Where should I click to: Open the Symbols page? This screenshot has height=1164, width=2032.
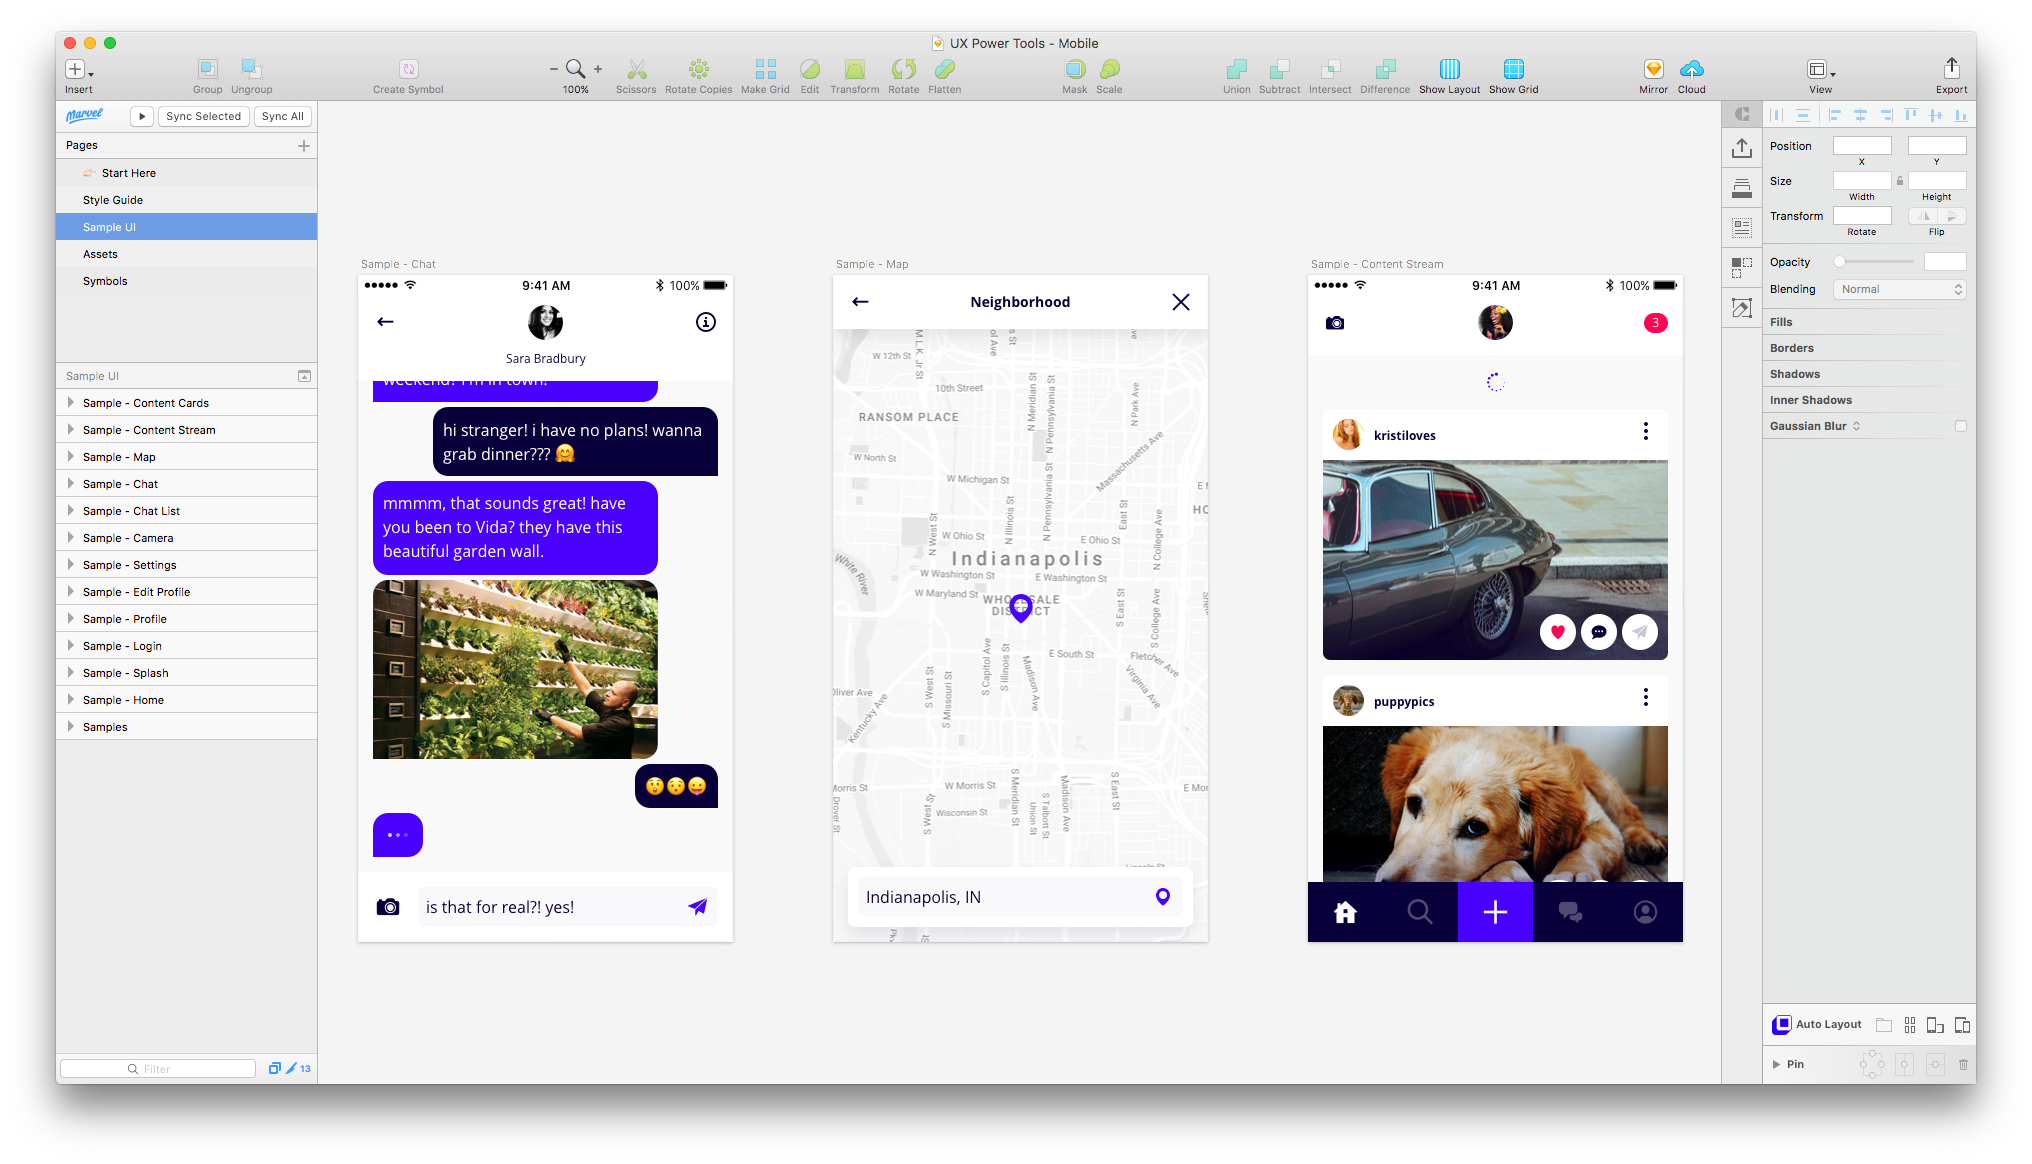click(x=105, y=281)
